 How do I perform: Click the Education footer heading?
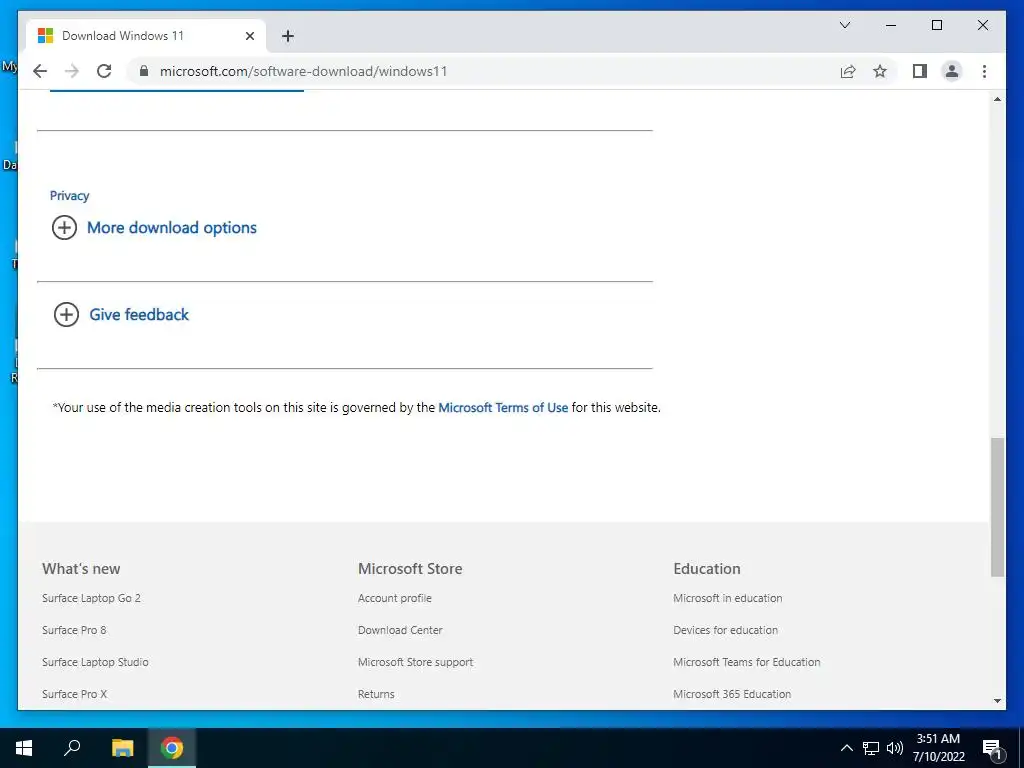[x=707, y=569]
